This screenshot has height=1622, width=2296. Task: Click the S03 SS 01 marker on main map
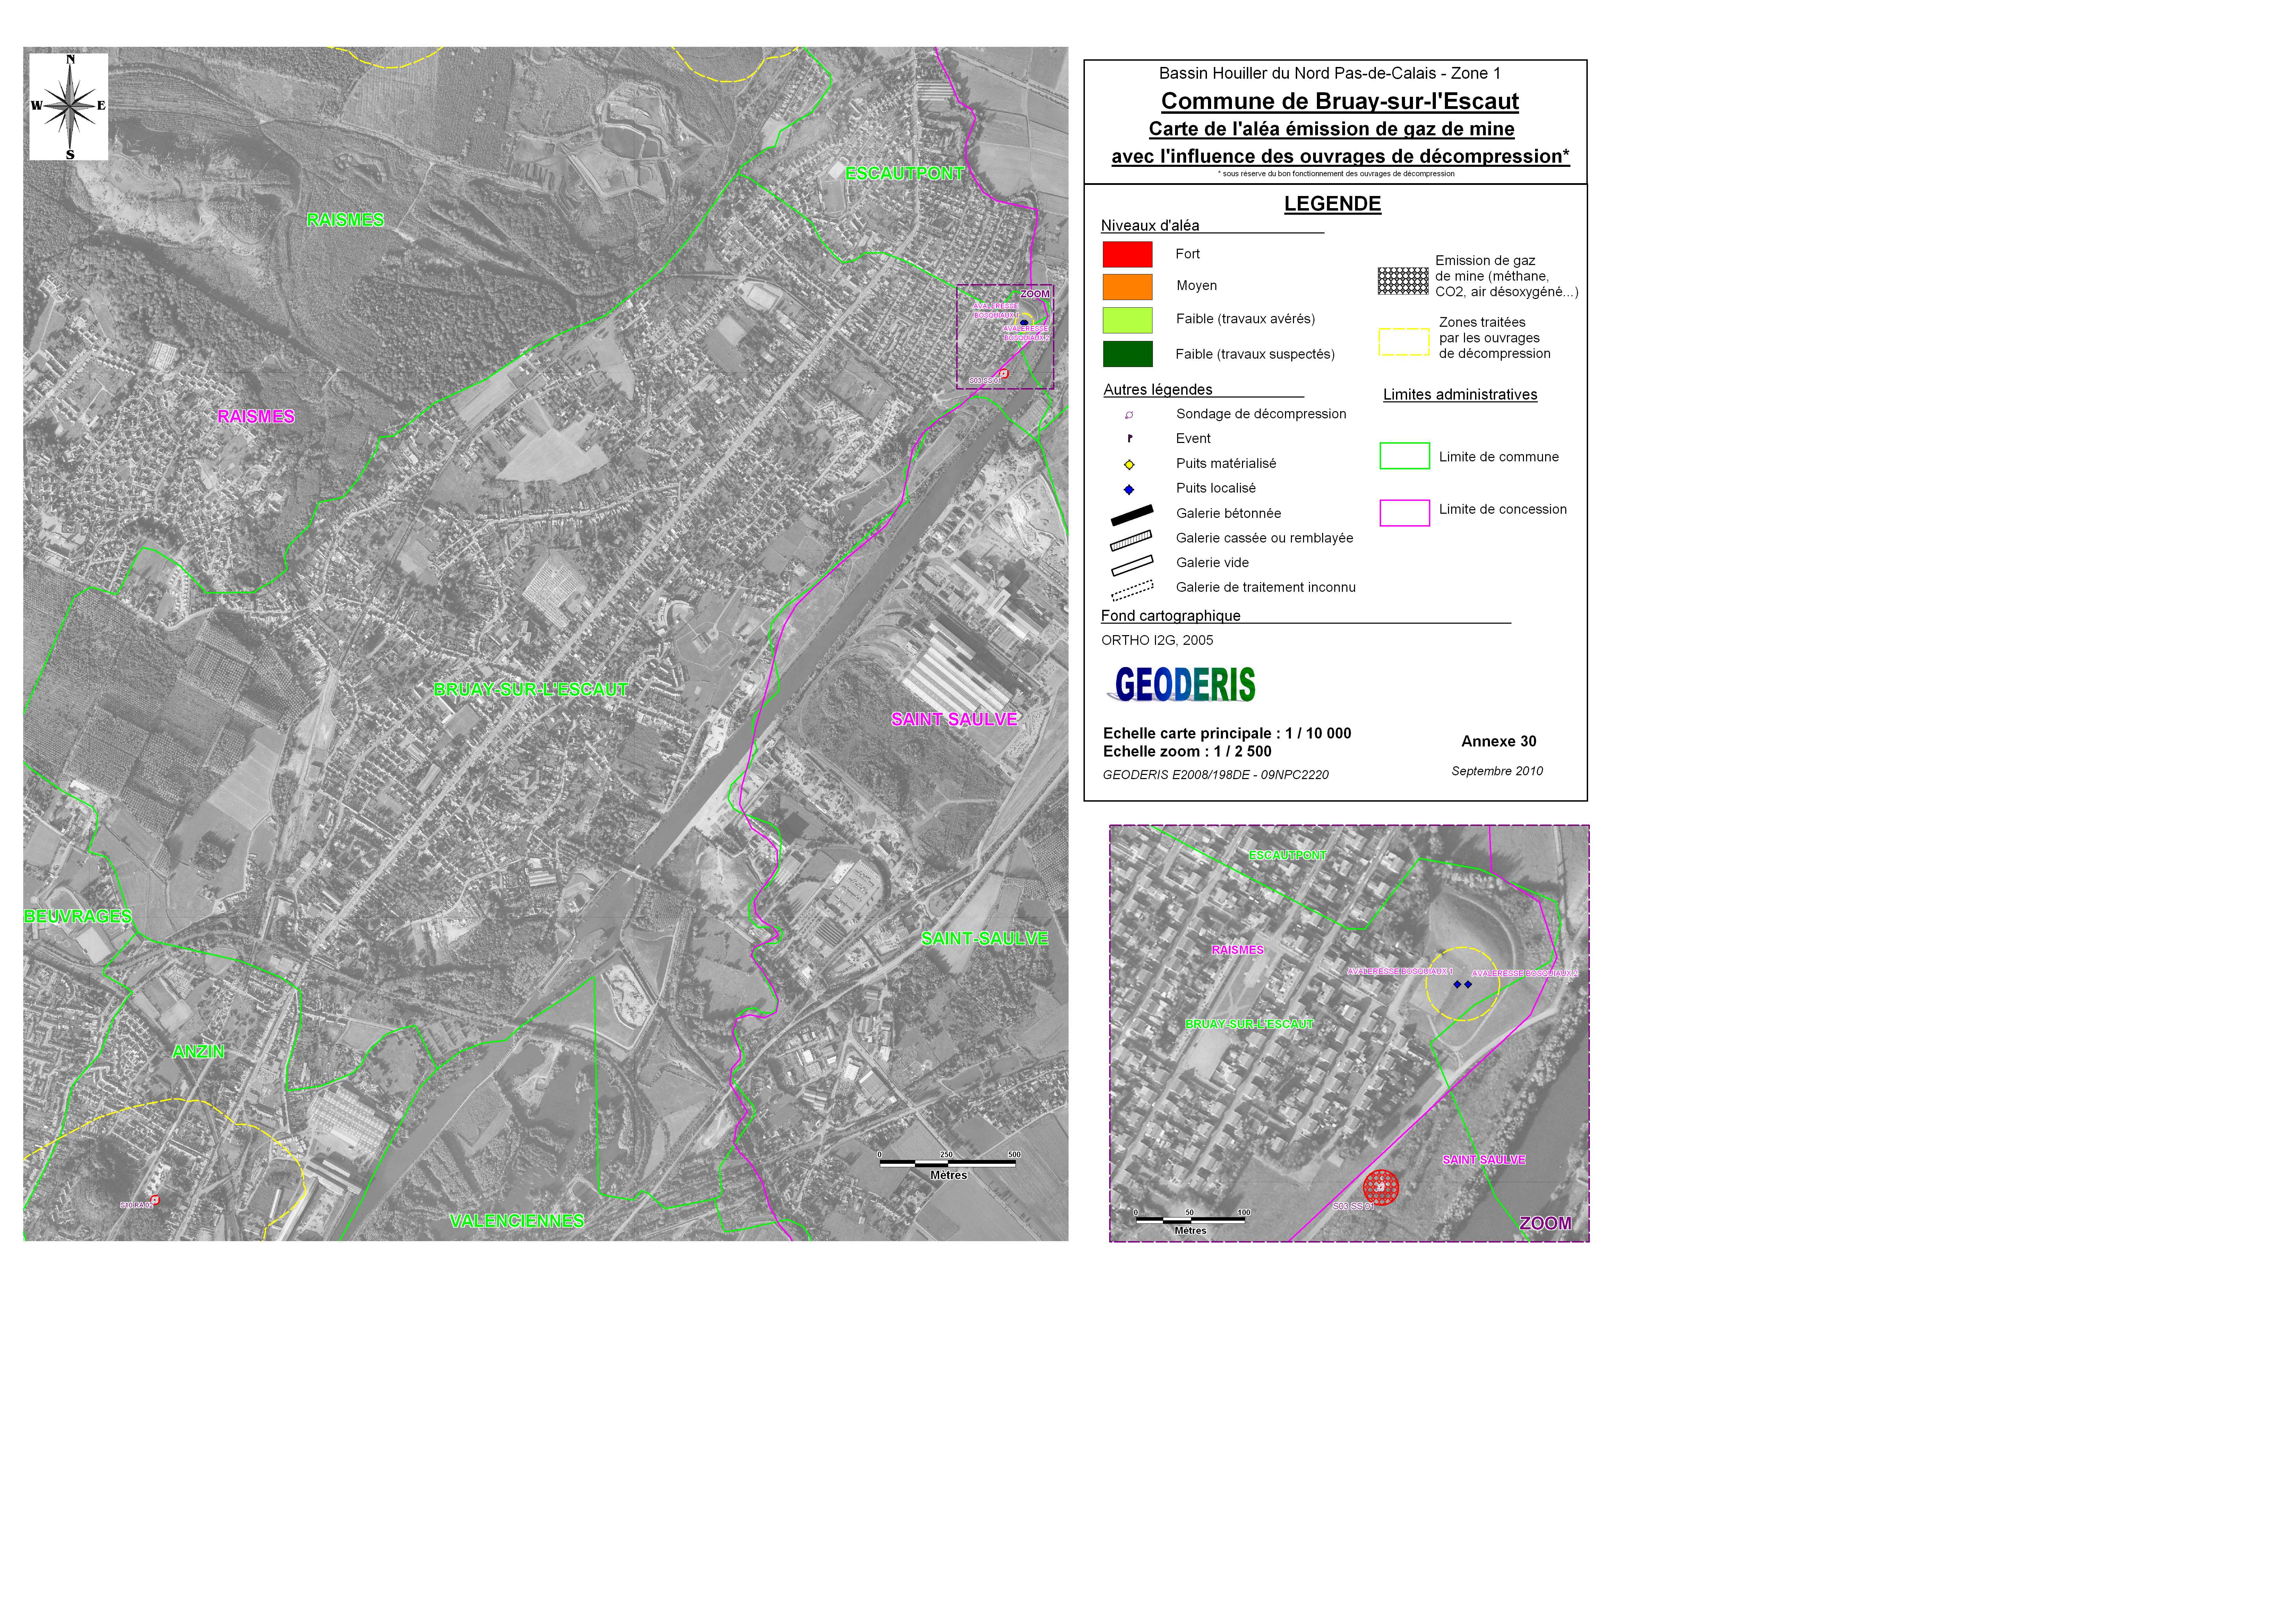tap(1004, 374)
